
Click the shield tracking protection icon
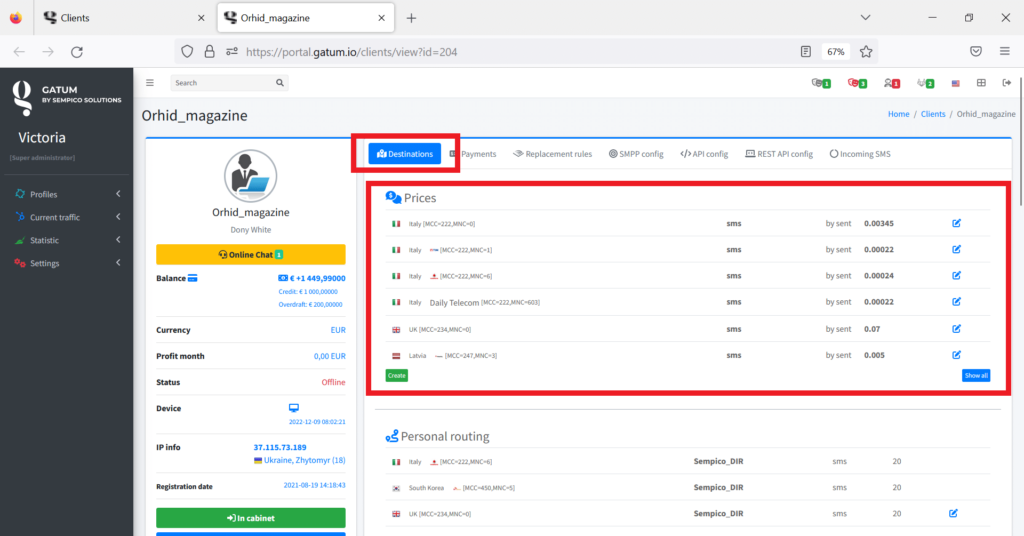187,52
